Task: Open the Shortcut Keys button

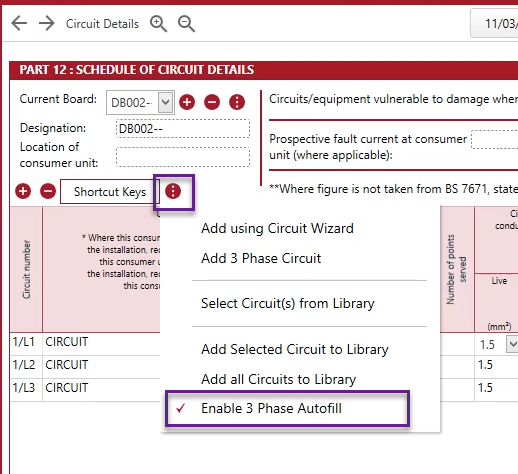Action: pyautogui.click(x=110, y=192)
